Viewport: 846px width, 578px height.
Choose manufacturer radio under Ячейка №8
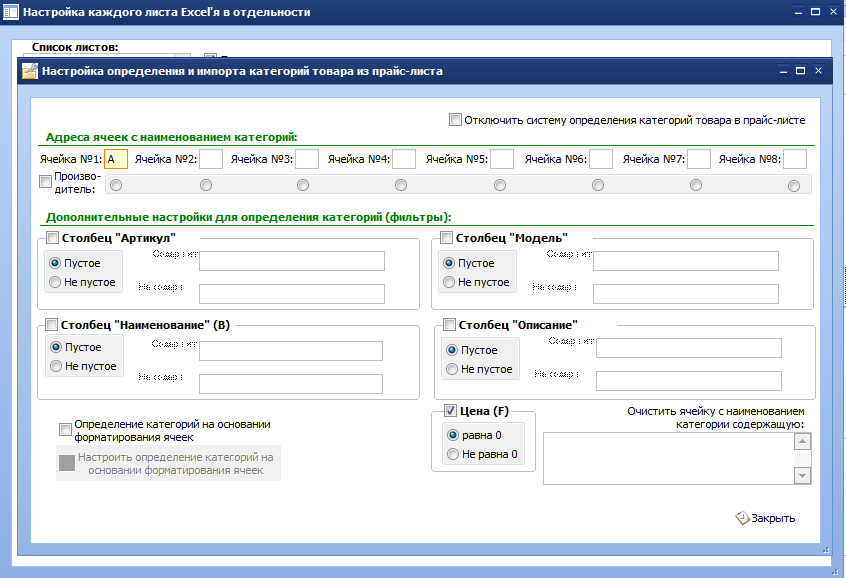click(794, 186)
